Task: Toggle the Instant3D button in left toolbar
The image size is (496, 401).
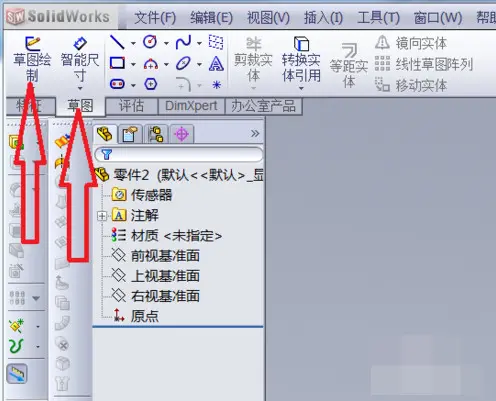Action: pyautogui.click(x=17, y=373)
